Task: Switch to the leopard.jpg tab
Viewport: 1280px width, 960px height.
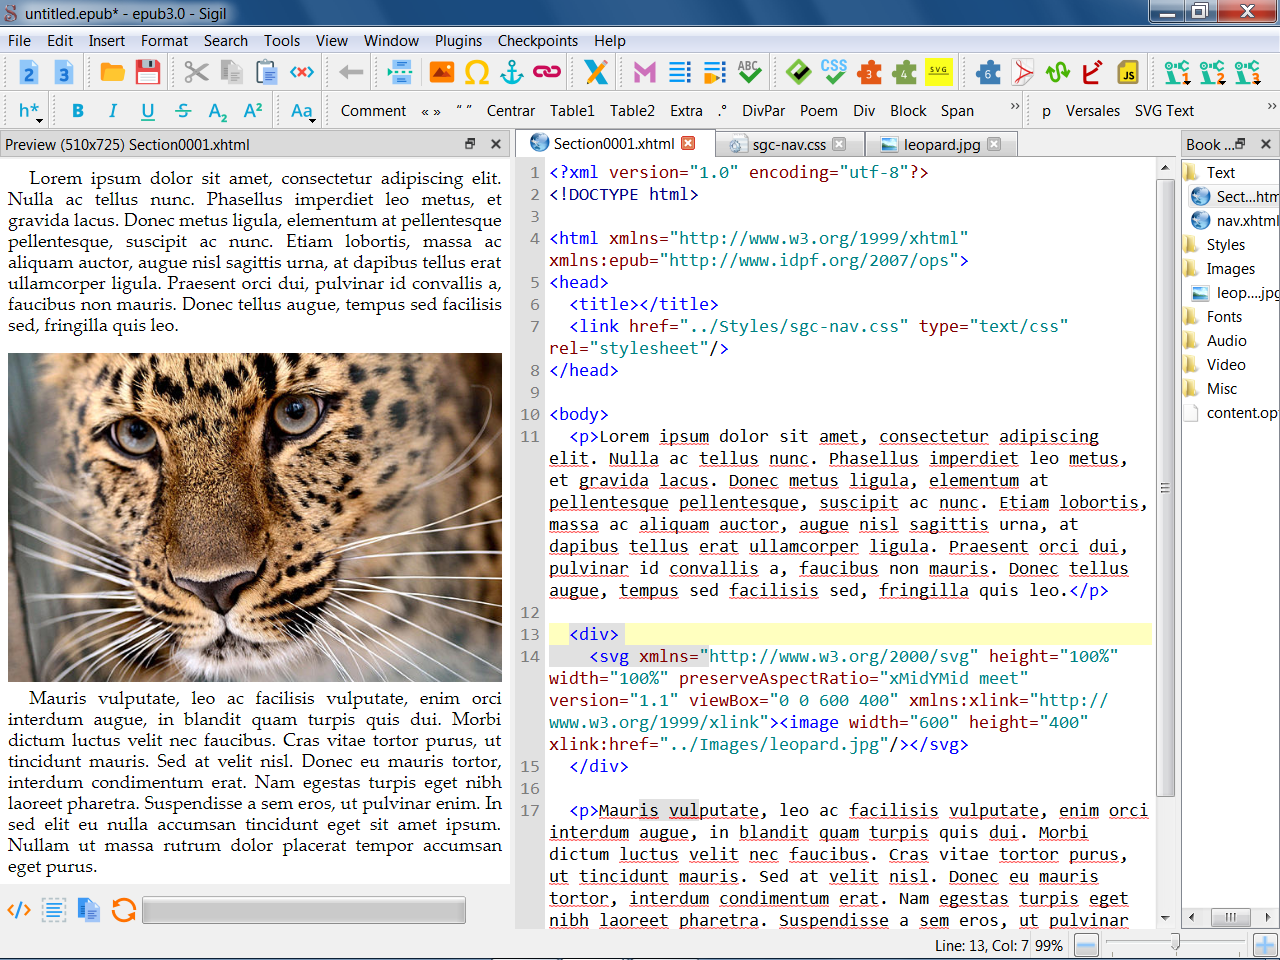Action: [940, 144]
